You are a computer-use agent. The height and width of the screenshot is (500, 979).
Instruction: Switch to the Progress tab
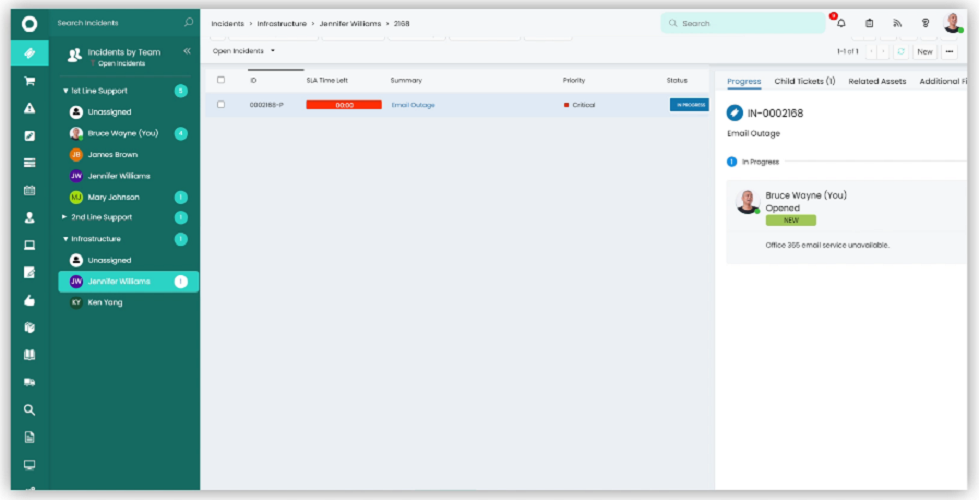(744, 81)
